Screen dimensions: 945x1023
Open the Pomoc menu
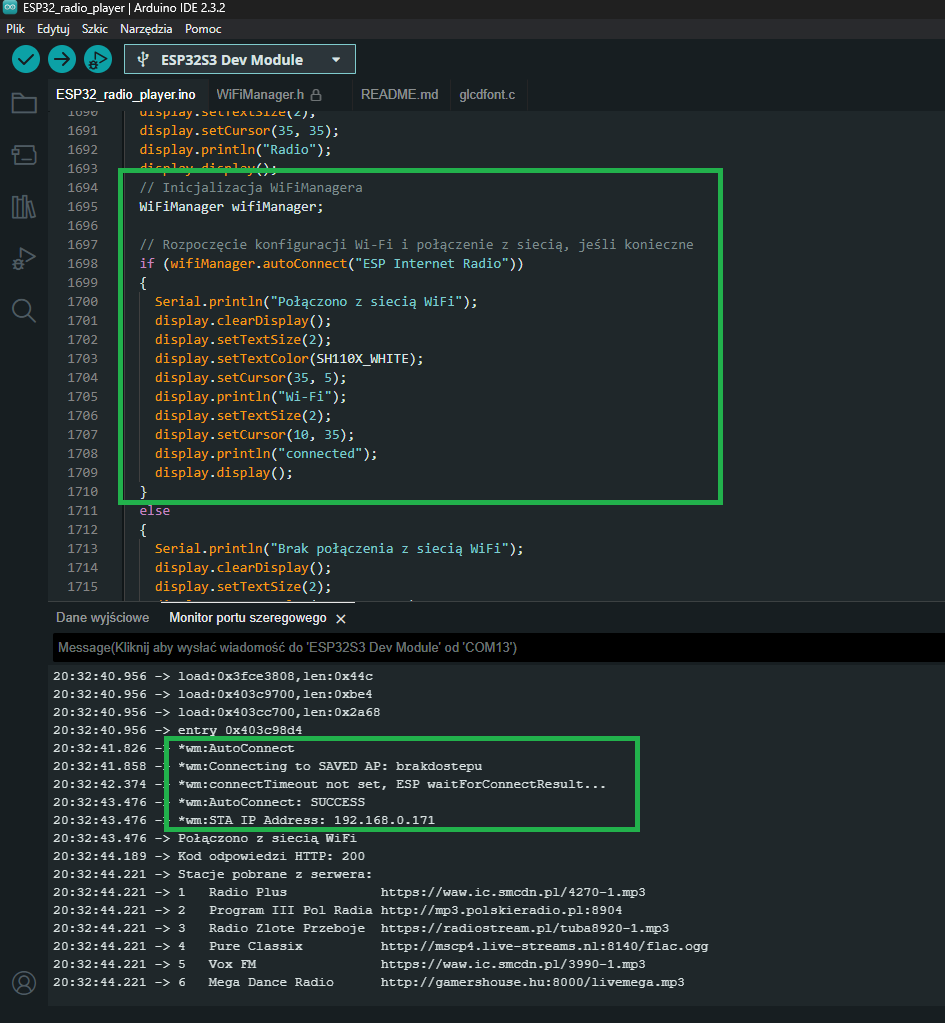[203, 29]
